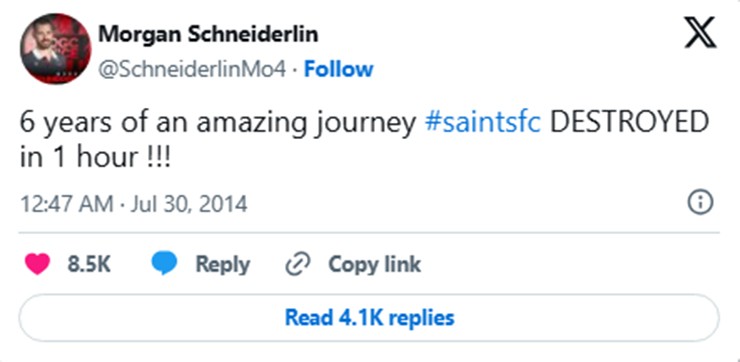Click the chain link icon
The height and width of the screenshot is (362, 740).
pyautogui.click(x=298, y=264)
